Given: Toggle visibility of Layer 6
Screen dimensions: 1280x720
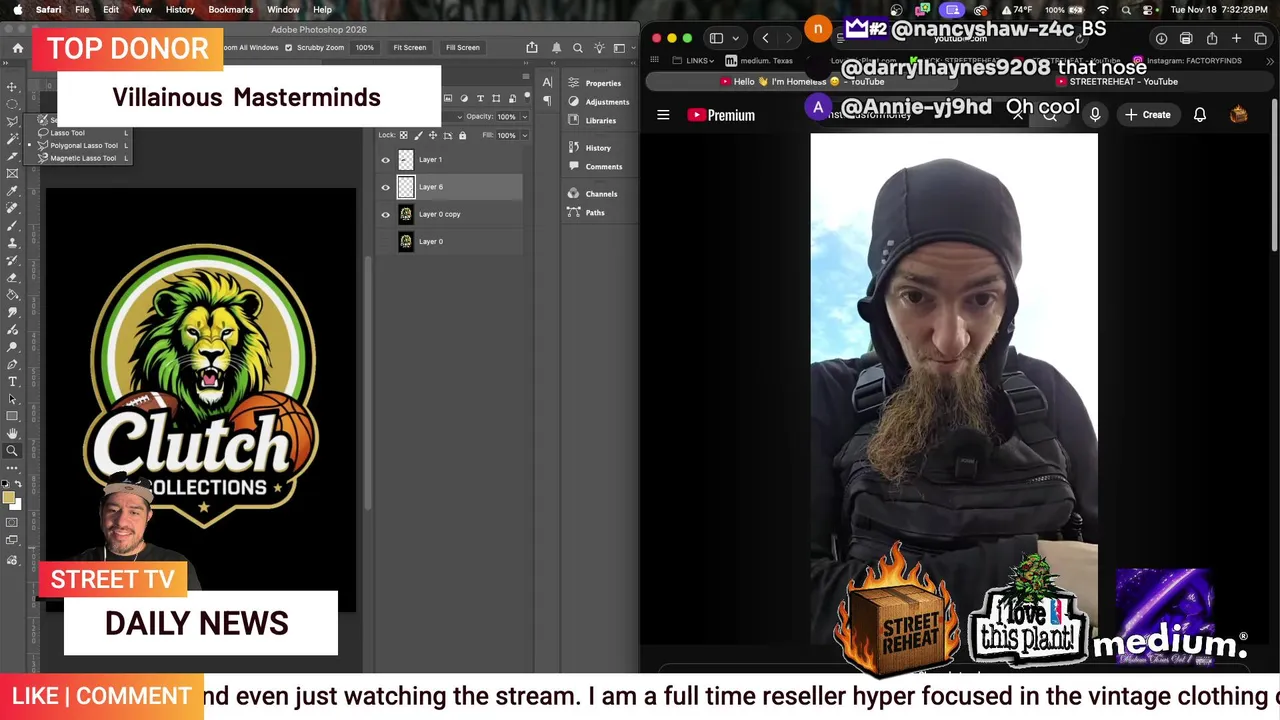Looking at the screenshot, I should pos(386,187).
